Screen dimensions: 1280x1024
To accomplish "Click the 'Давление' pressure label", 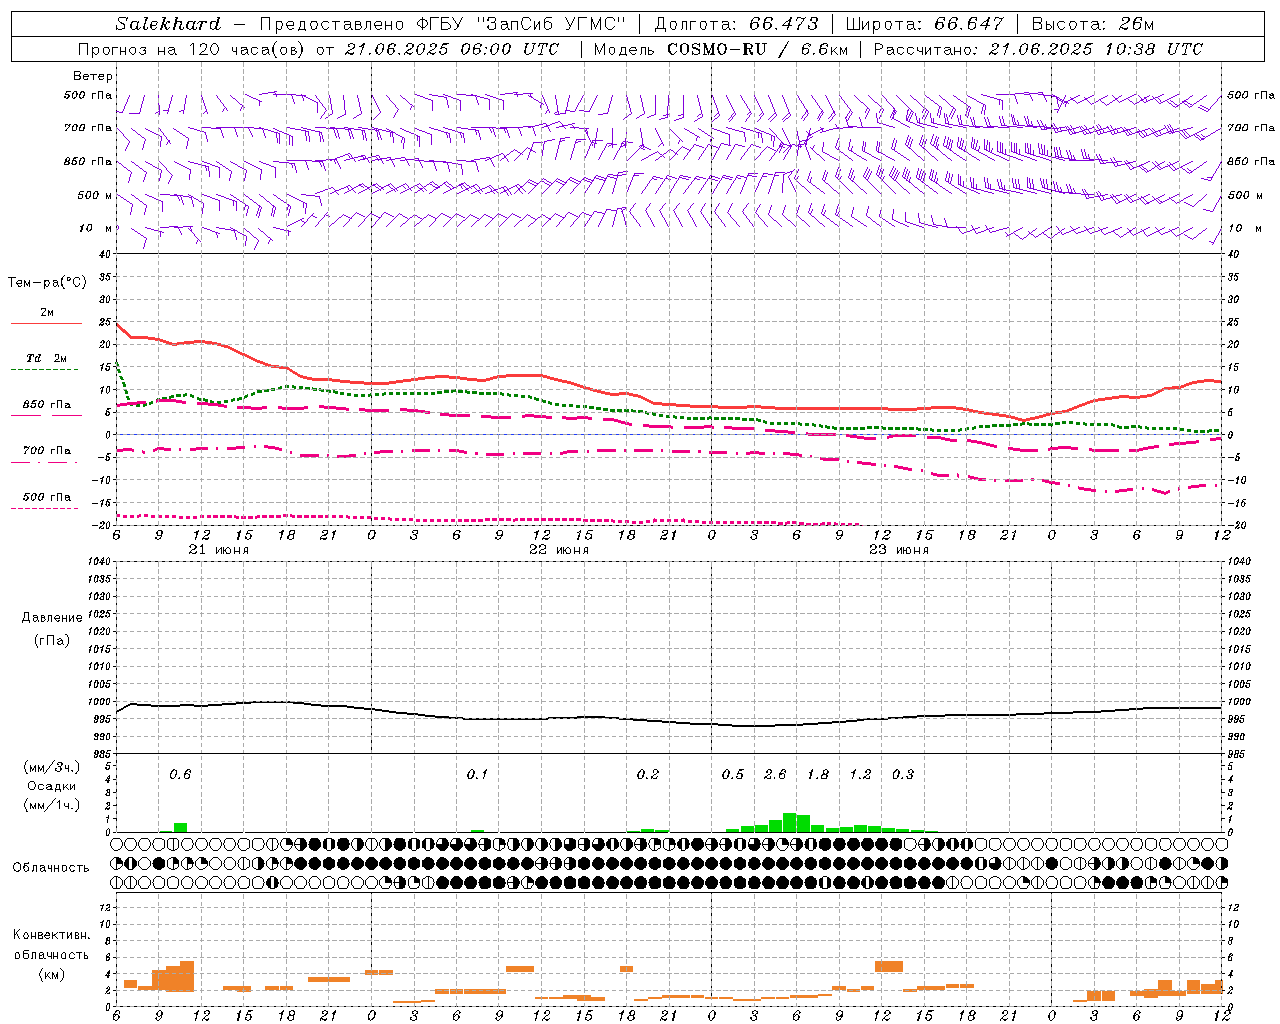I will point(52,618).
